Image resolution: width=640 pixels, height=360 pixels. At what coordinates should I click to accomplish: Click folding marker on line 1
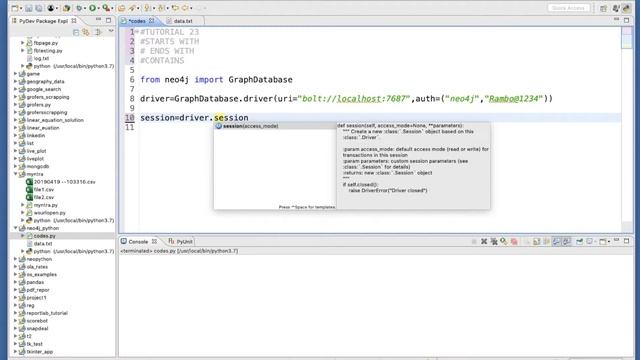point(137,32)
